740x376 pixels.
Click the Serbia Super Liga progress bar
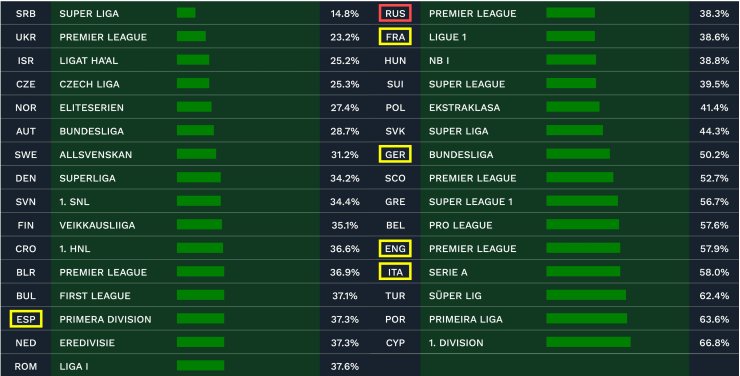click(186, 13)
